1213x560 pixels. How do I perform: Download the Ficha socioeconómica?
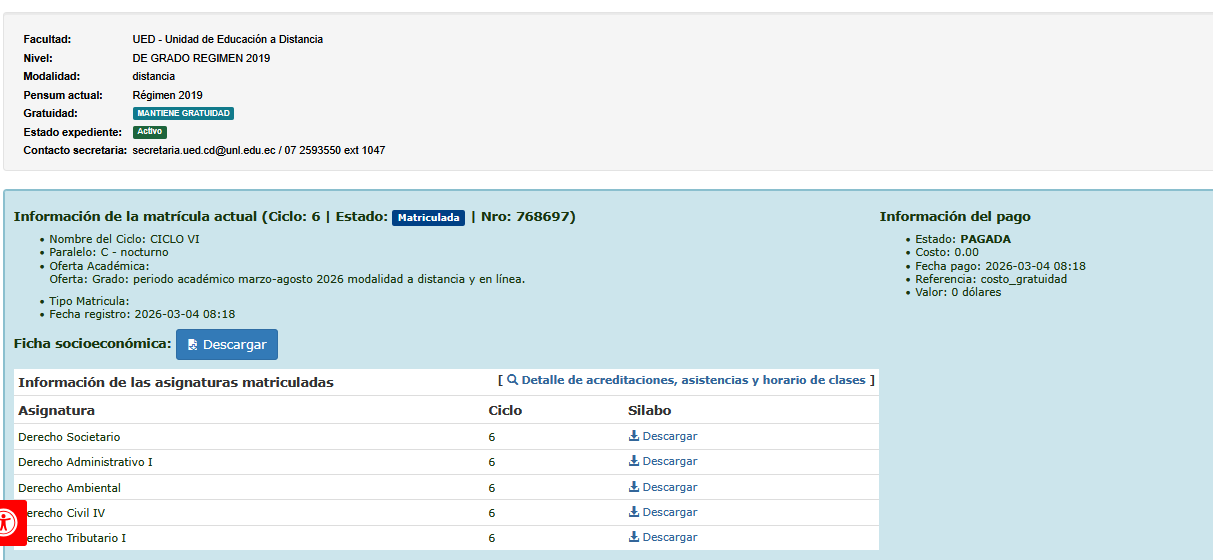(x=227, y=344)
